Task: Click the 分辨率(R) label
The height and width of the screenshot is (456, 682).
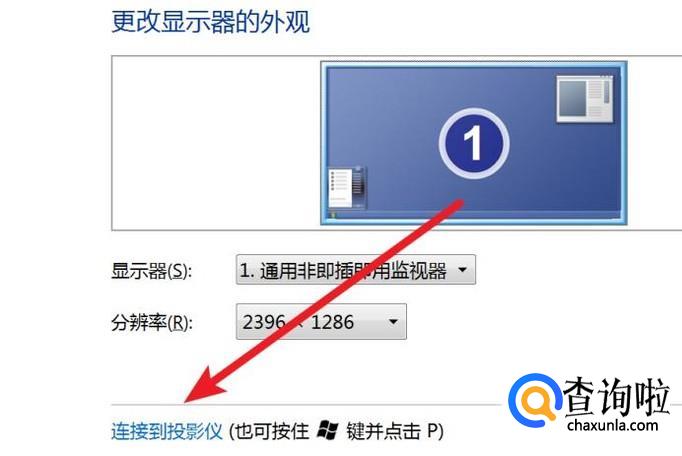Action: pos(151,322)
